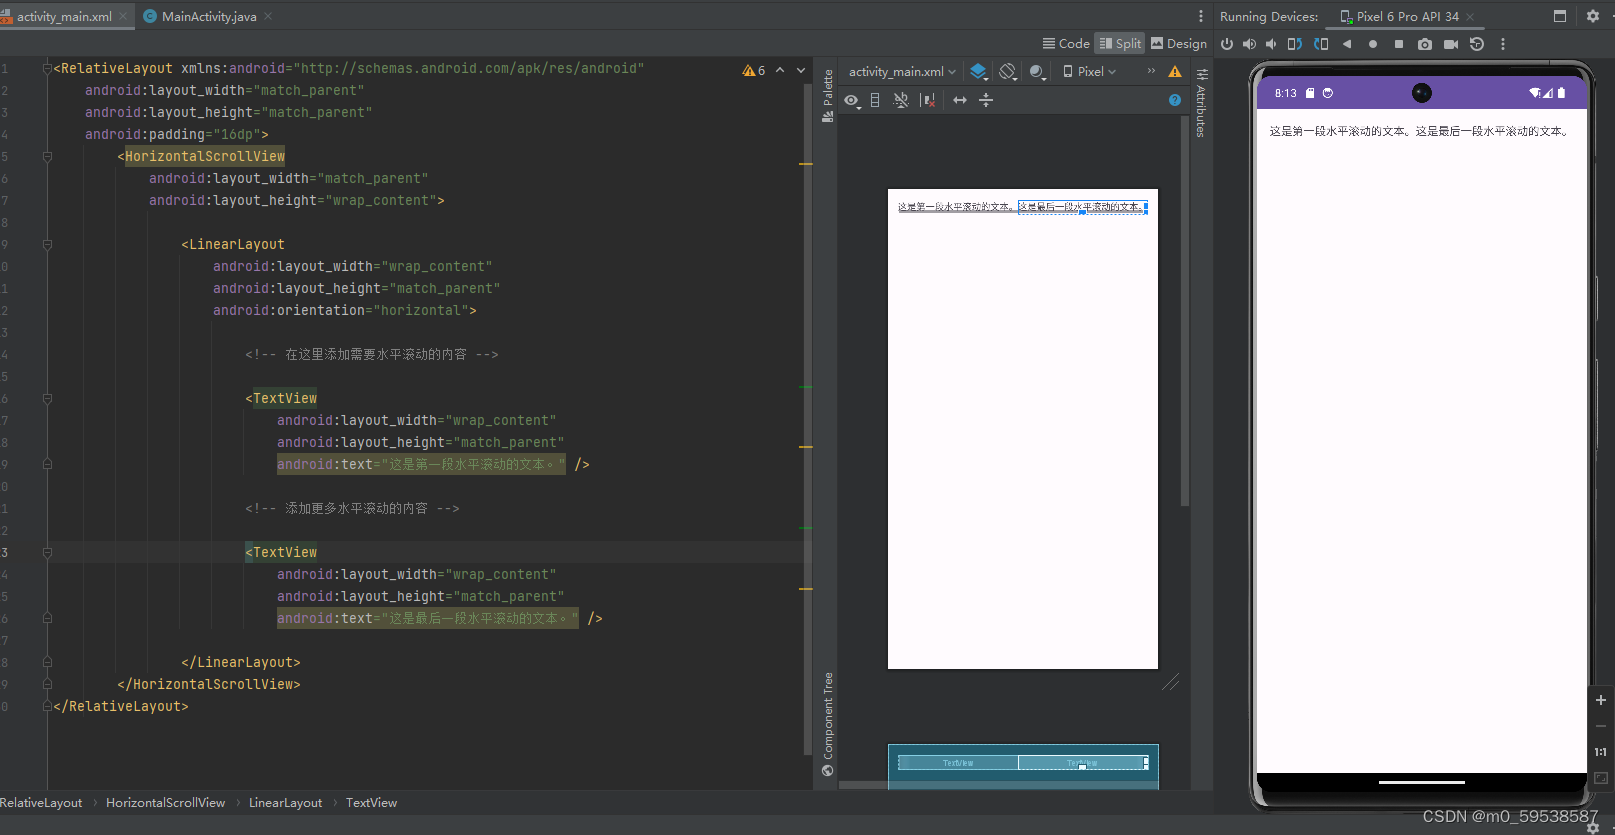Screen dimensions: 1615x835
Task: Switch editor to Code view mode
Action: point(1066,44)
